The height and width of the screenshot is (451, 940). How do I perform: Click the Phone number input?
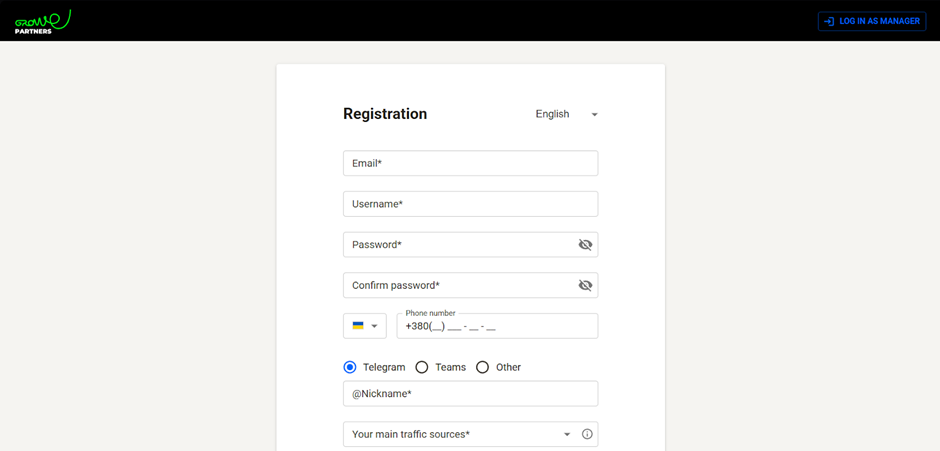(497, 326)
